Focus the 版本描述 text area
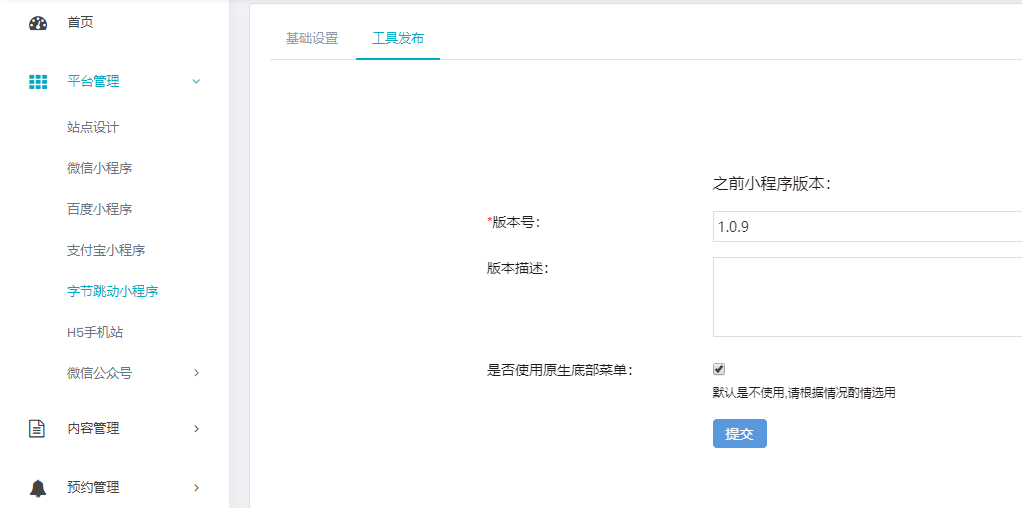Image resolution: width=1022 pixels, height=508 pixels. 866,297
